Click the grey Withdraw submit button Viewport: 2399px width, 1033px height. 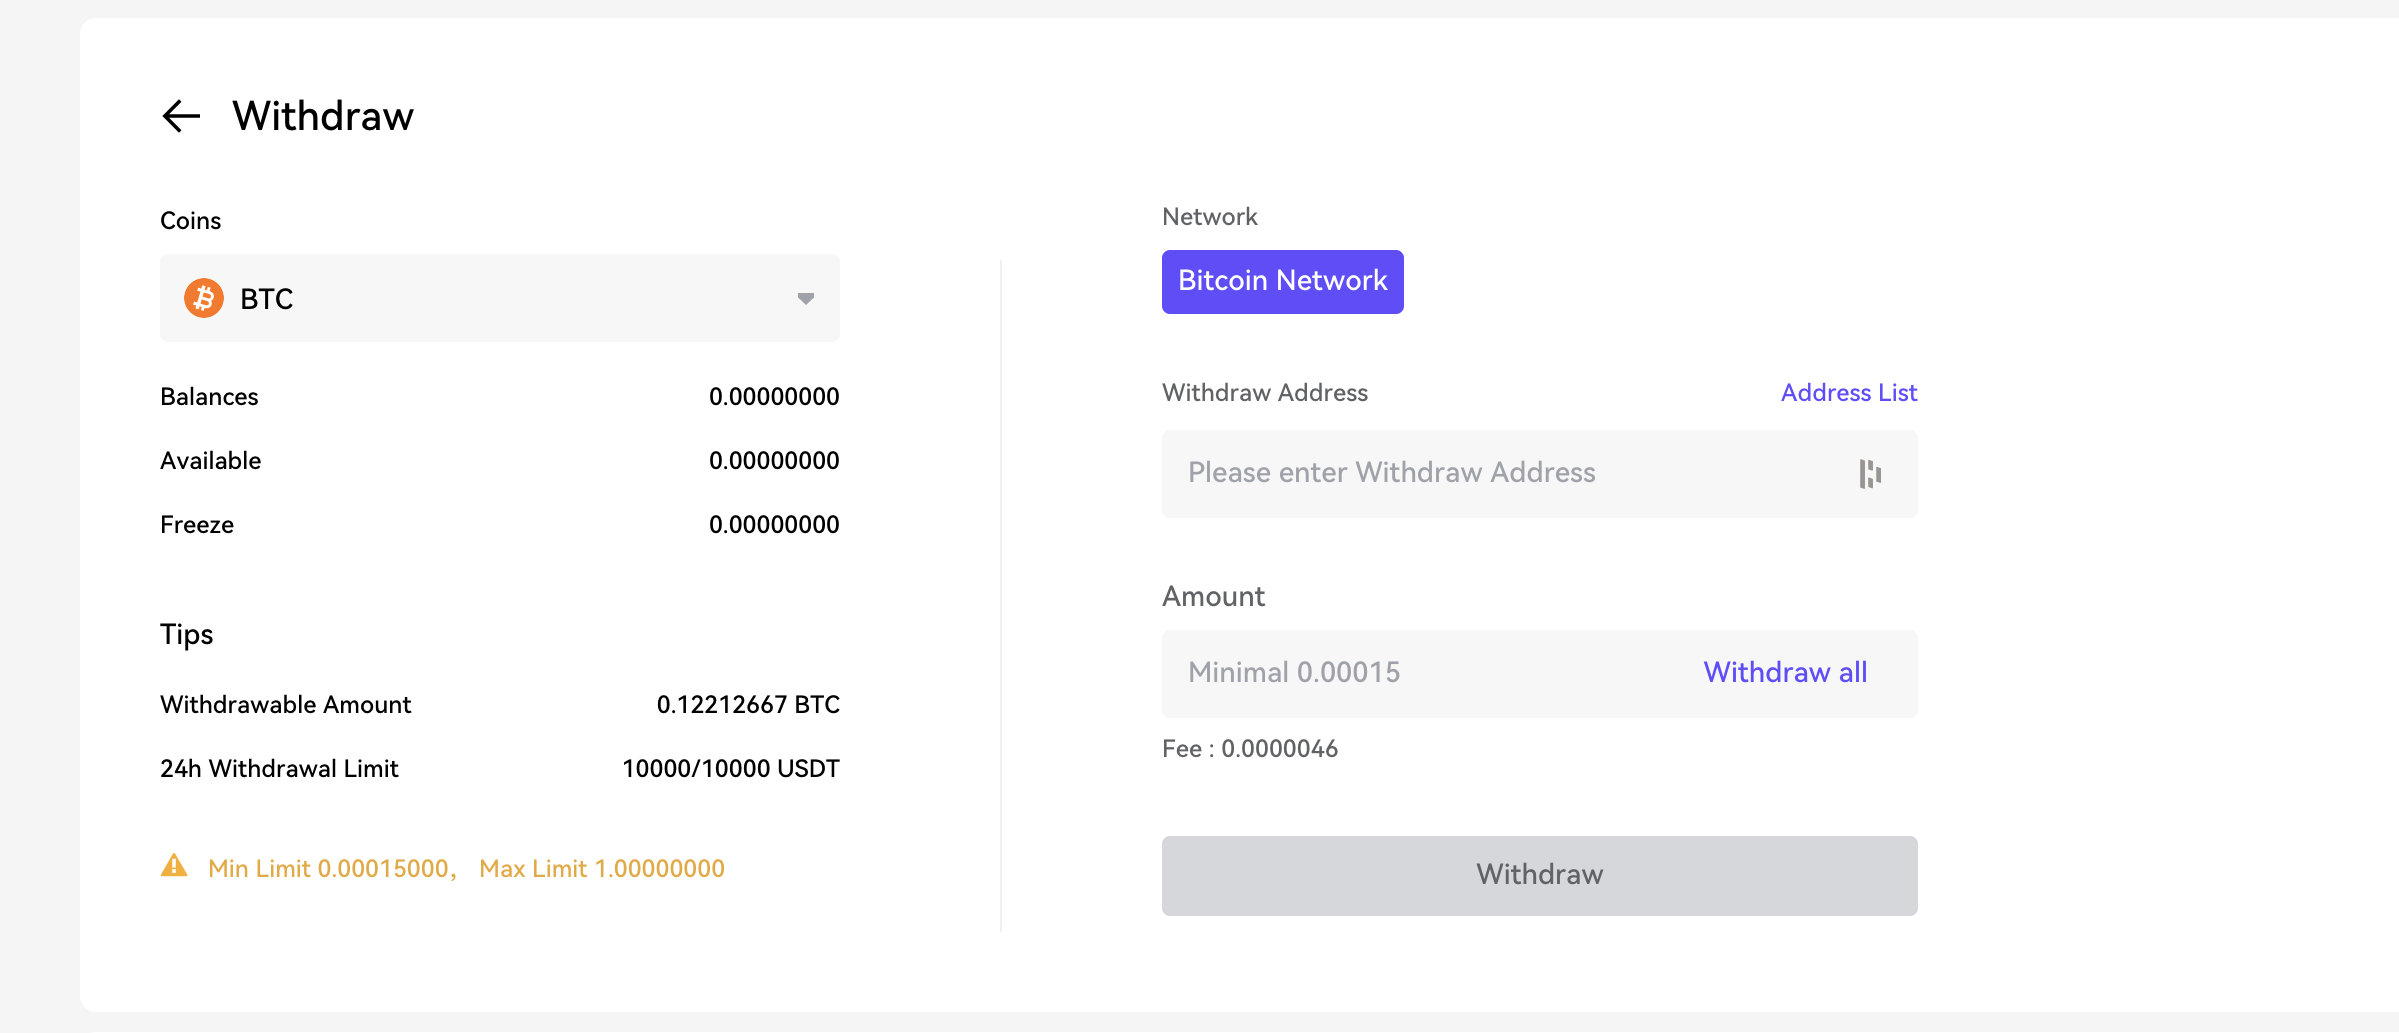pyautogui.click(x=1539, y=875)
